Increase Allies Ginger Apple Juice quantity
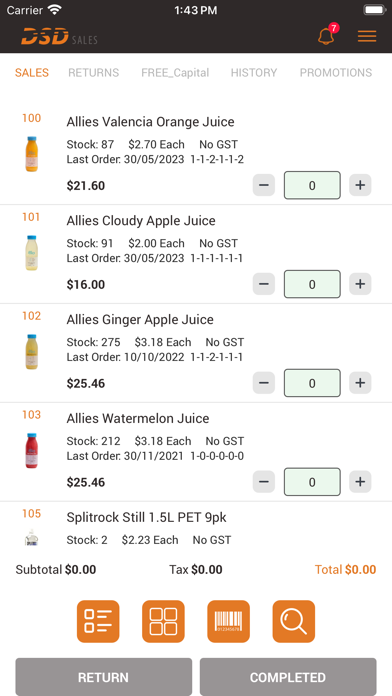 click(360, 383)
